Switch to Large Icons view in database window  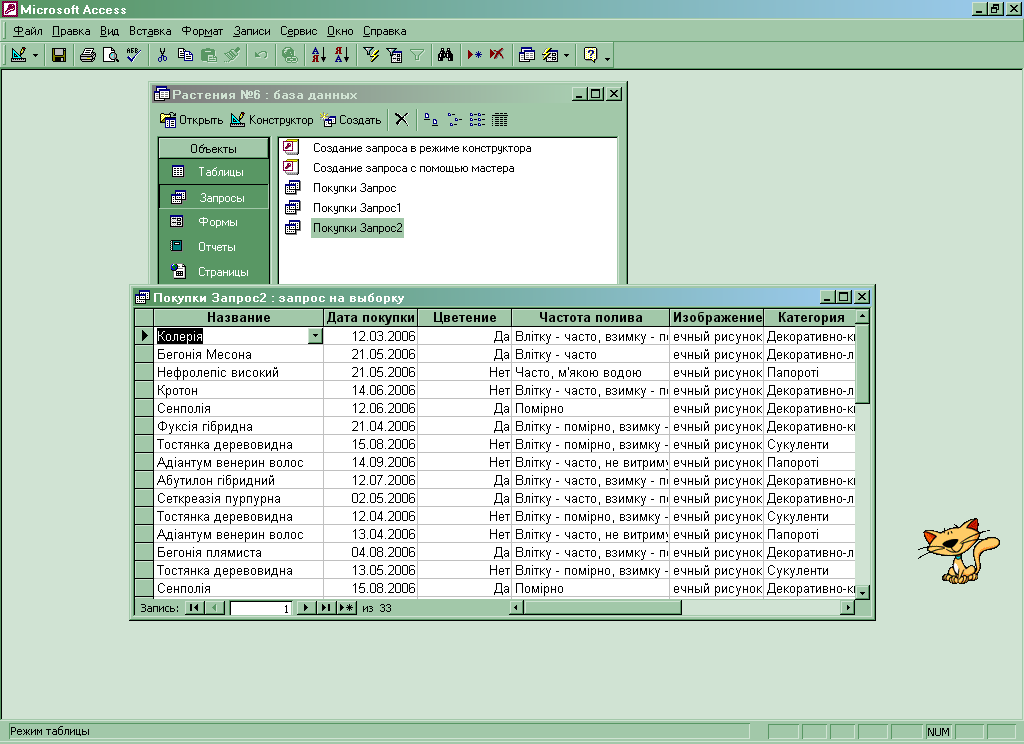[430, 119]
